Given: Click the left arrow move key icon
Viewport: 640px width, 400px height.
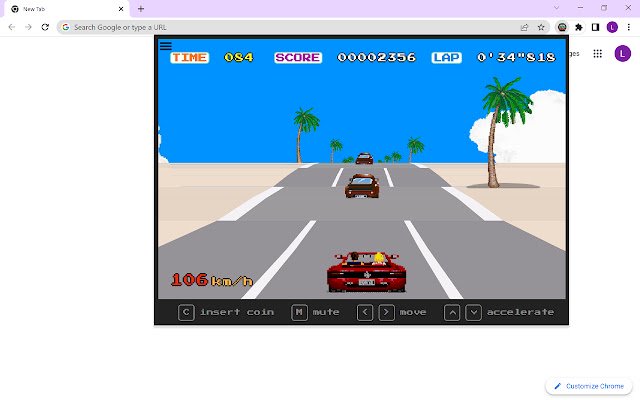Looking at the screenshot, I should tap(365, 313).
